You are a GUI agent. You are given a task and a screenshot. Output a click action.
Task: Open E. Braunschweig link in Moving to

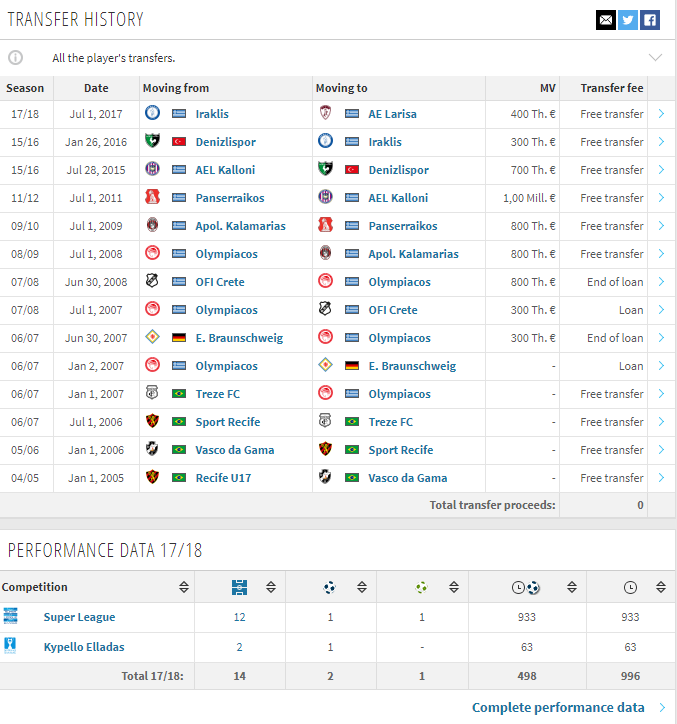coord(412,366)
